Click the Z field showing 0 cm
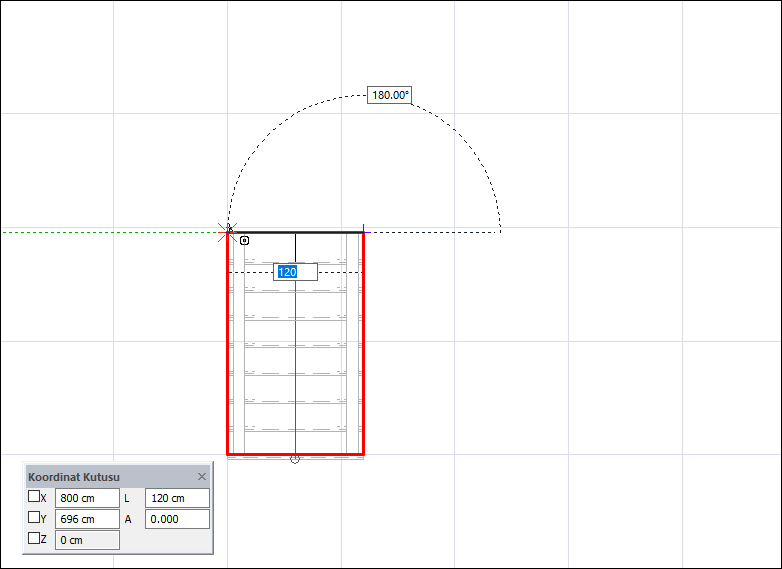 [87, 540]
